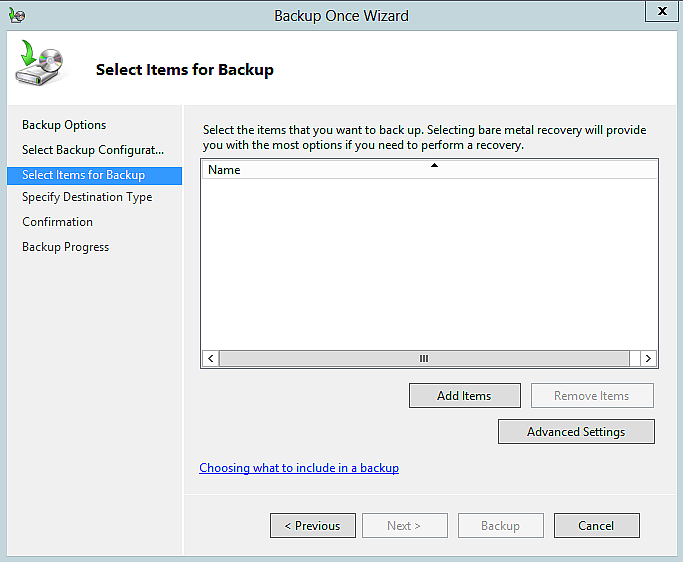The image size is (683, 562).
Task: Close the wizard window with X
Action: (x=662, y=11)
